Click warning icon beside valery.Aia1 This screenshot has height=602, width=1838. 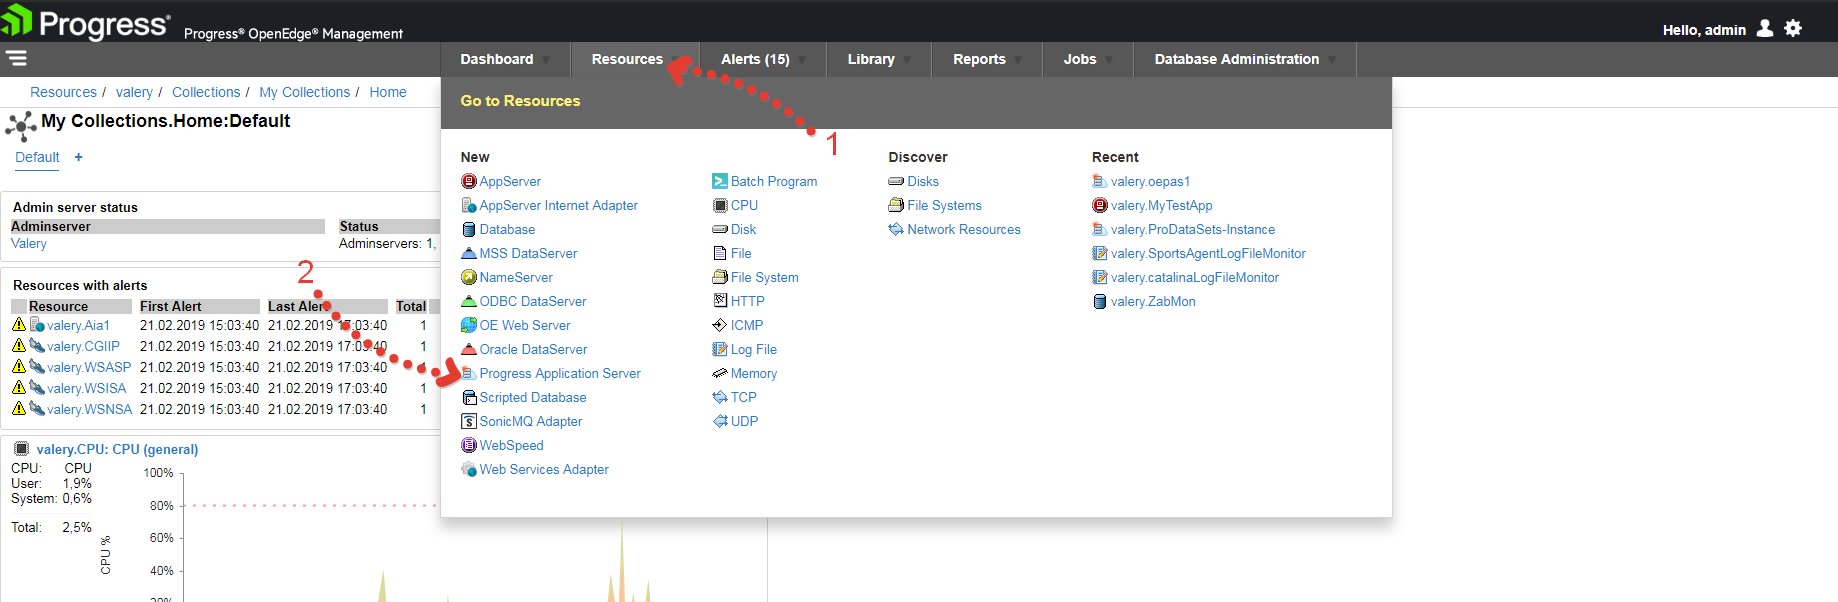tap(18, 325)
